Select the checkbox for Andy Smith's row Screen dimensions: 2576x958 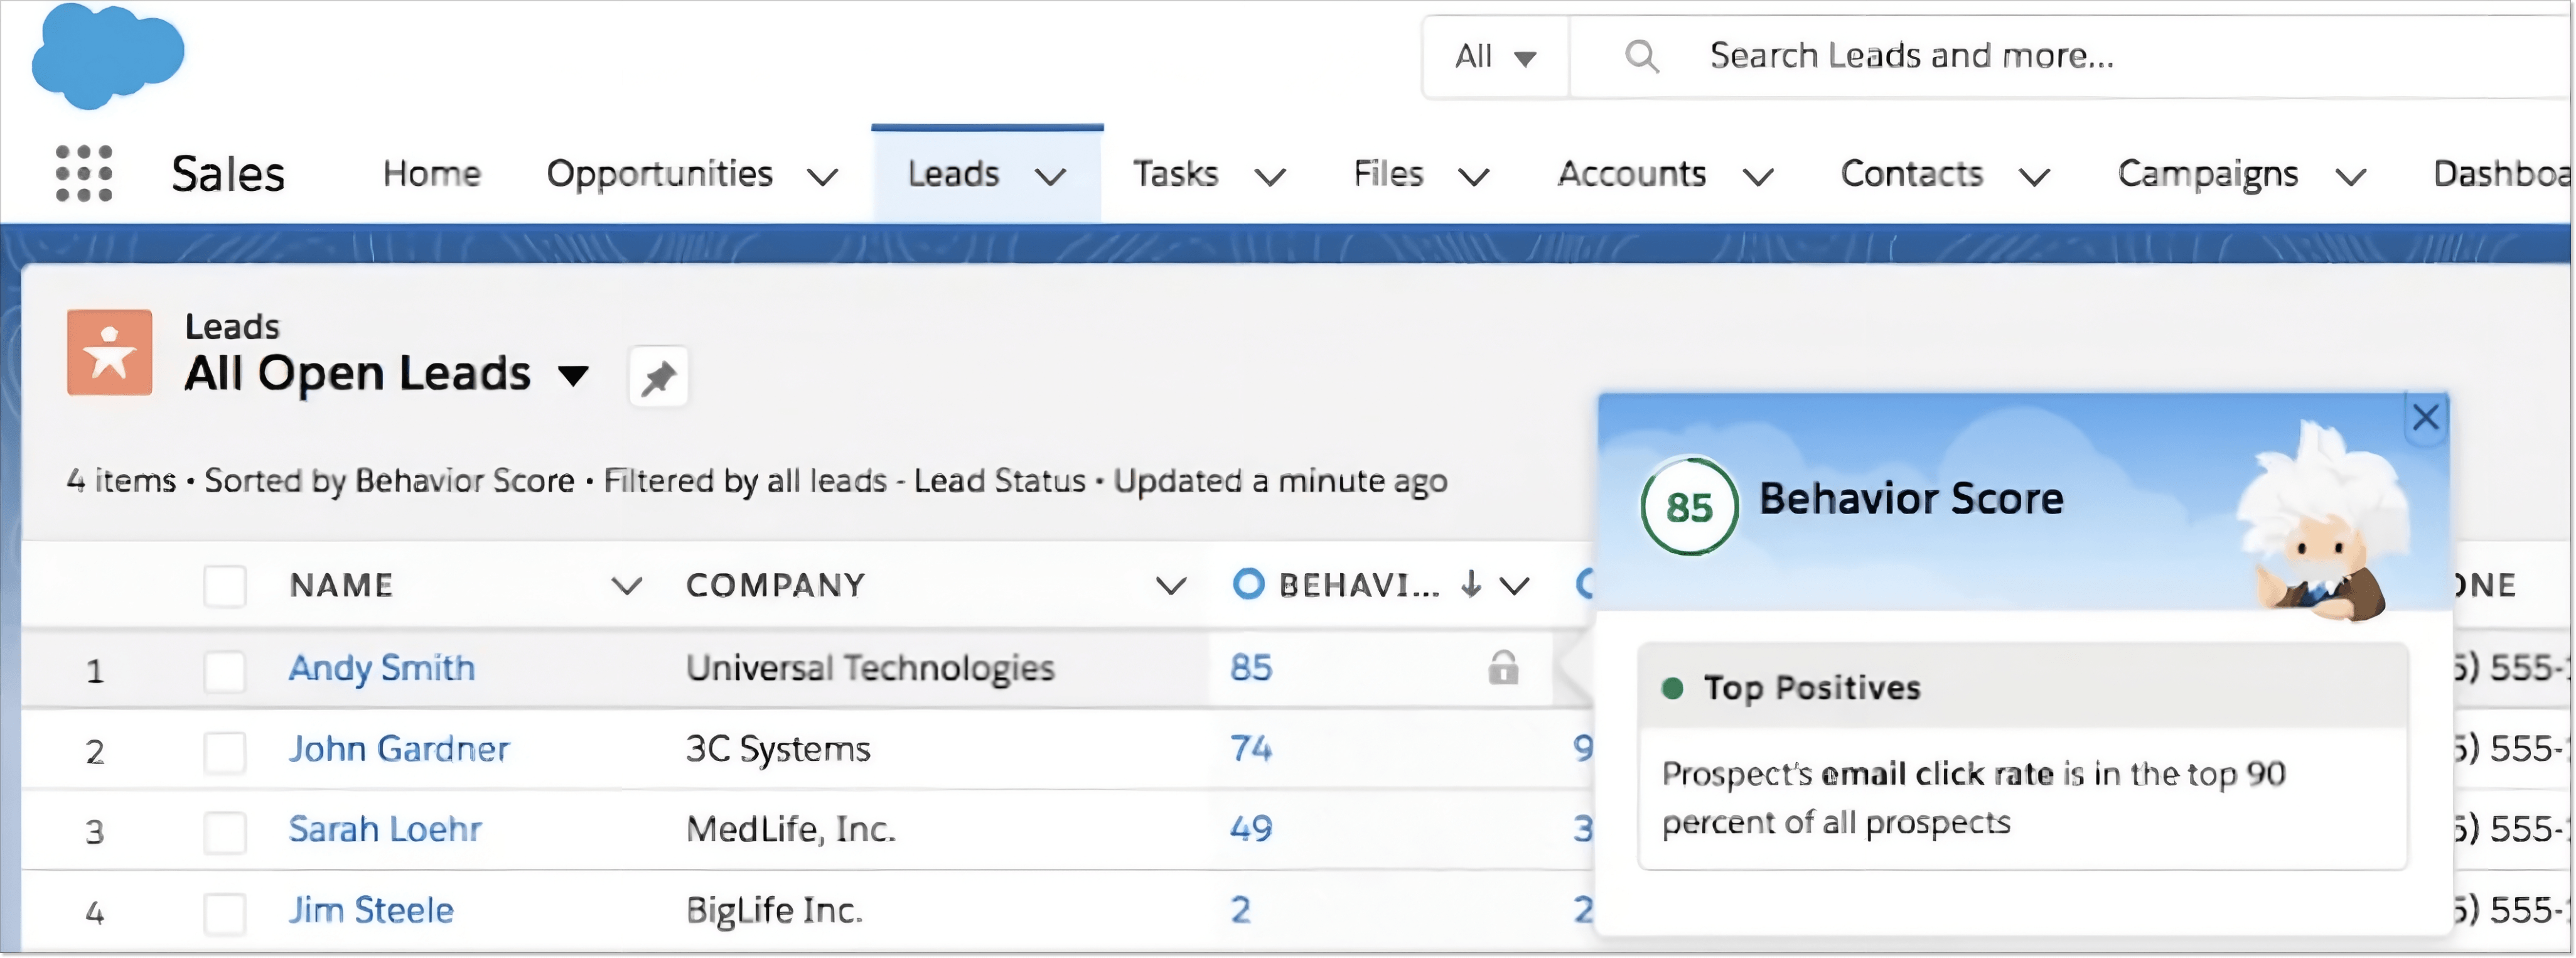pos(225,670)
